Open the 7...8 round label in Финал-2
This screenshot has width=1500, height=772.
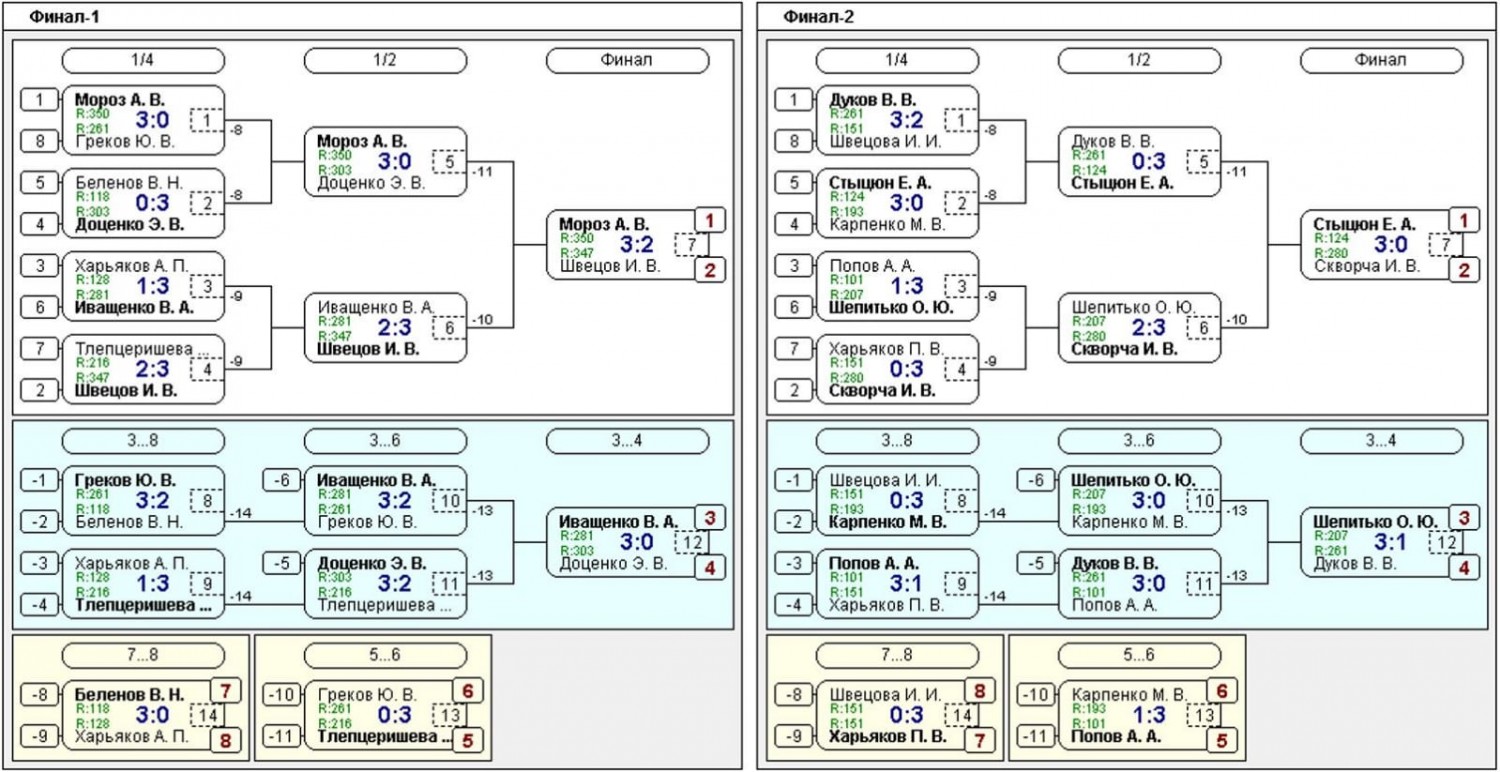point(897,655)
